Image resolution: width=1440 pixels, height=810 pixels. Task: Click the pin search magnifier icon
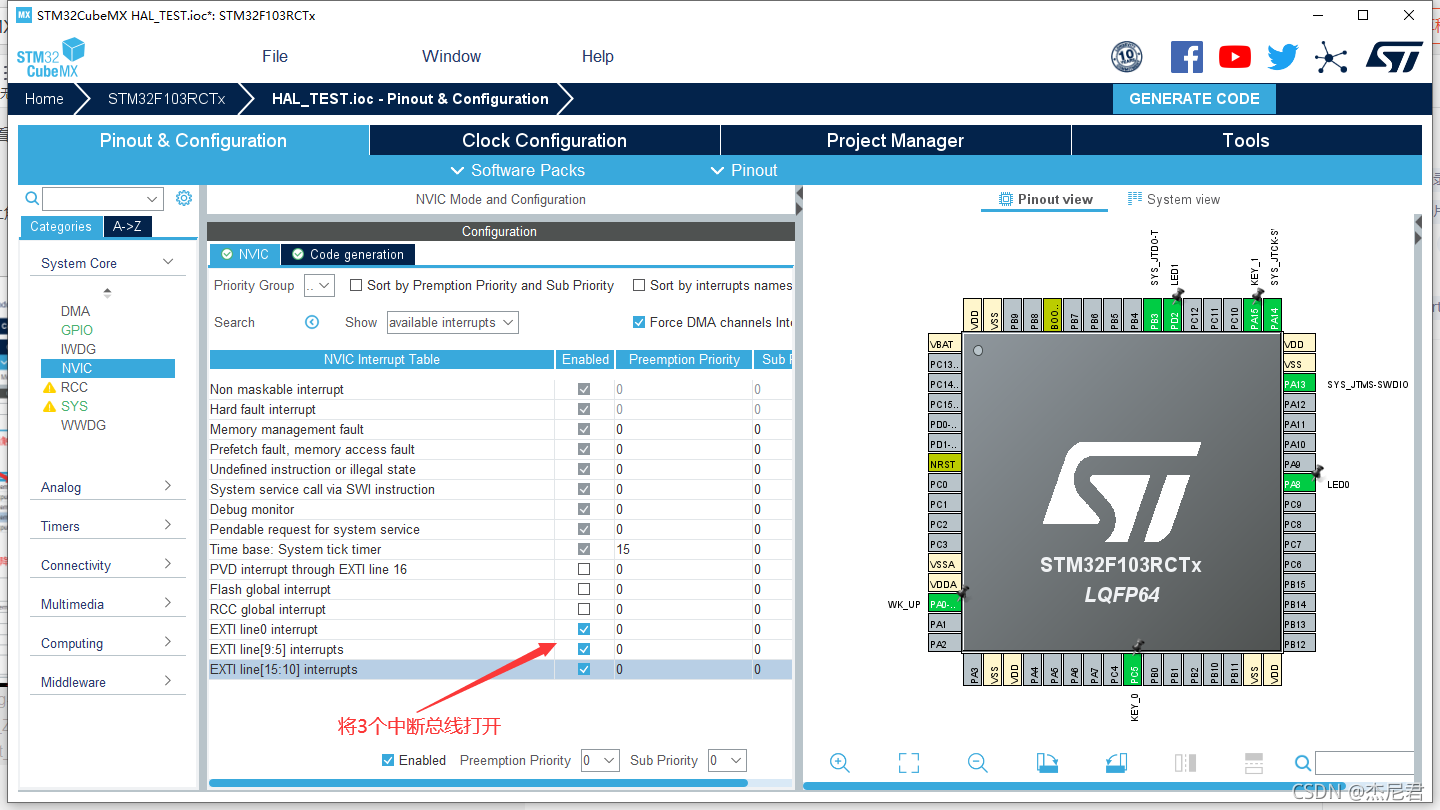[1302, 763]
